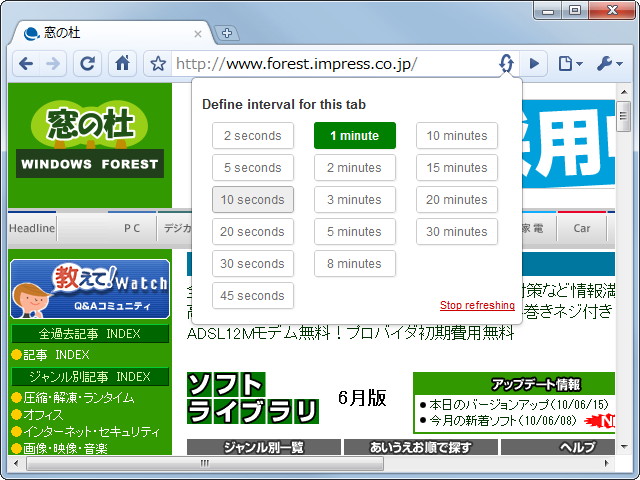This screenshot has height=480, width=640.
Task: Open the Headline navigation tab
Action: (32, 228)
